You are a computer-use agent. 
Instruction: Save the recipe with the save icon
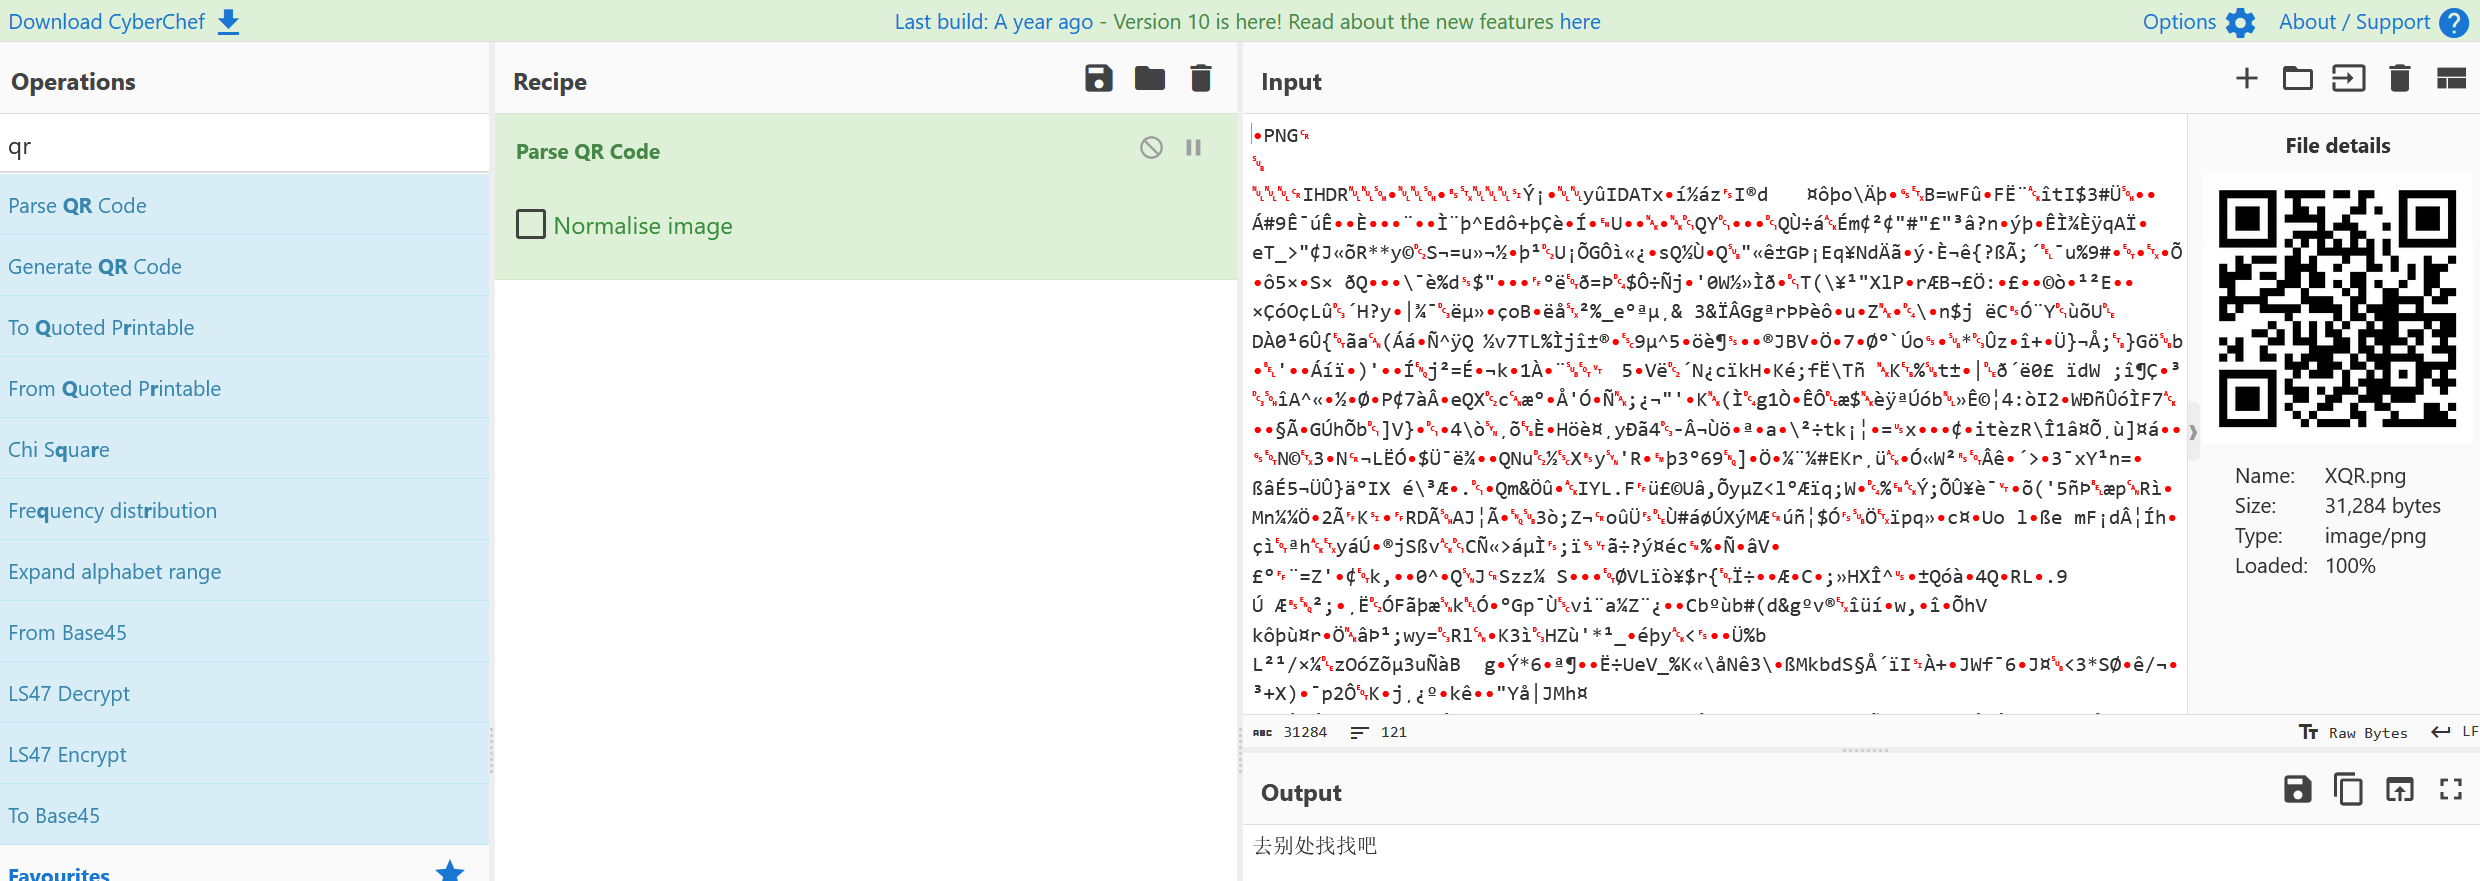(x=1099, y=78)
